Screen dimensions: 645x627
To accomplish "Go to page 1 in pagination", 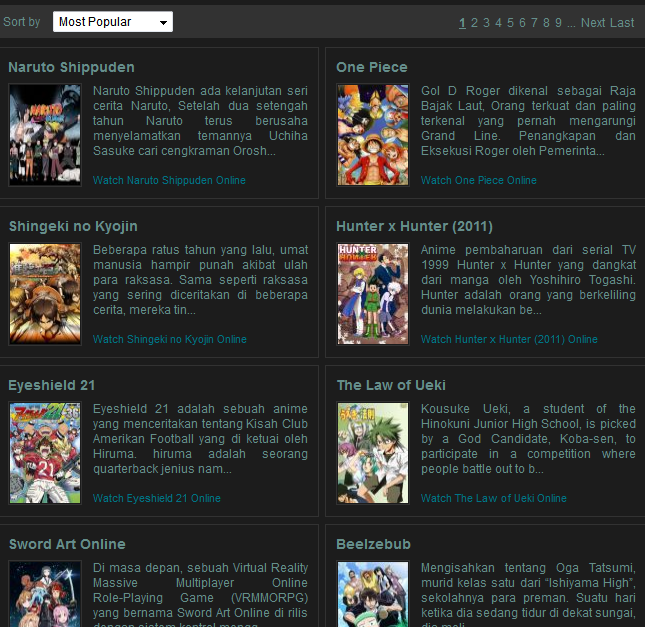I will point(462,23).
